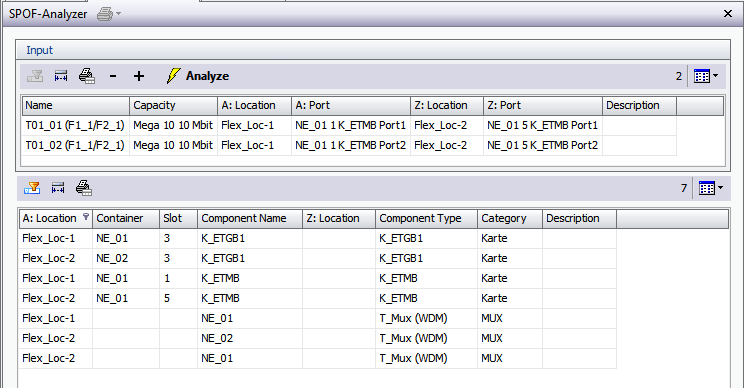
Task: Click the printer icon in SPOF-Analyzer title bar
Action: point(104,14)
